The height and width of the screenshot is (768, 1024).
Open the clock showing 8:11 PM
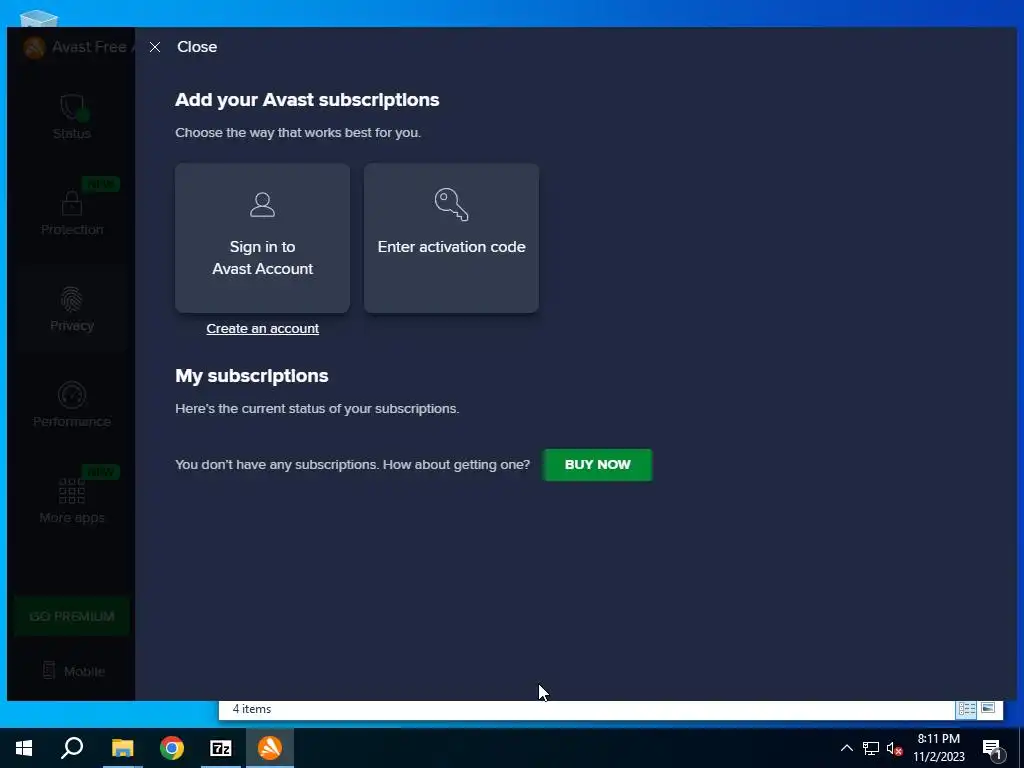point(938,748)
